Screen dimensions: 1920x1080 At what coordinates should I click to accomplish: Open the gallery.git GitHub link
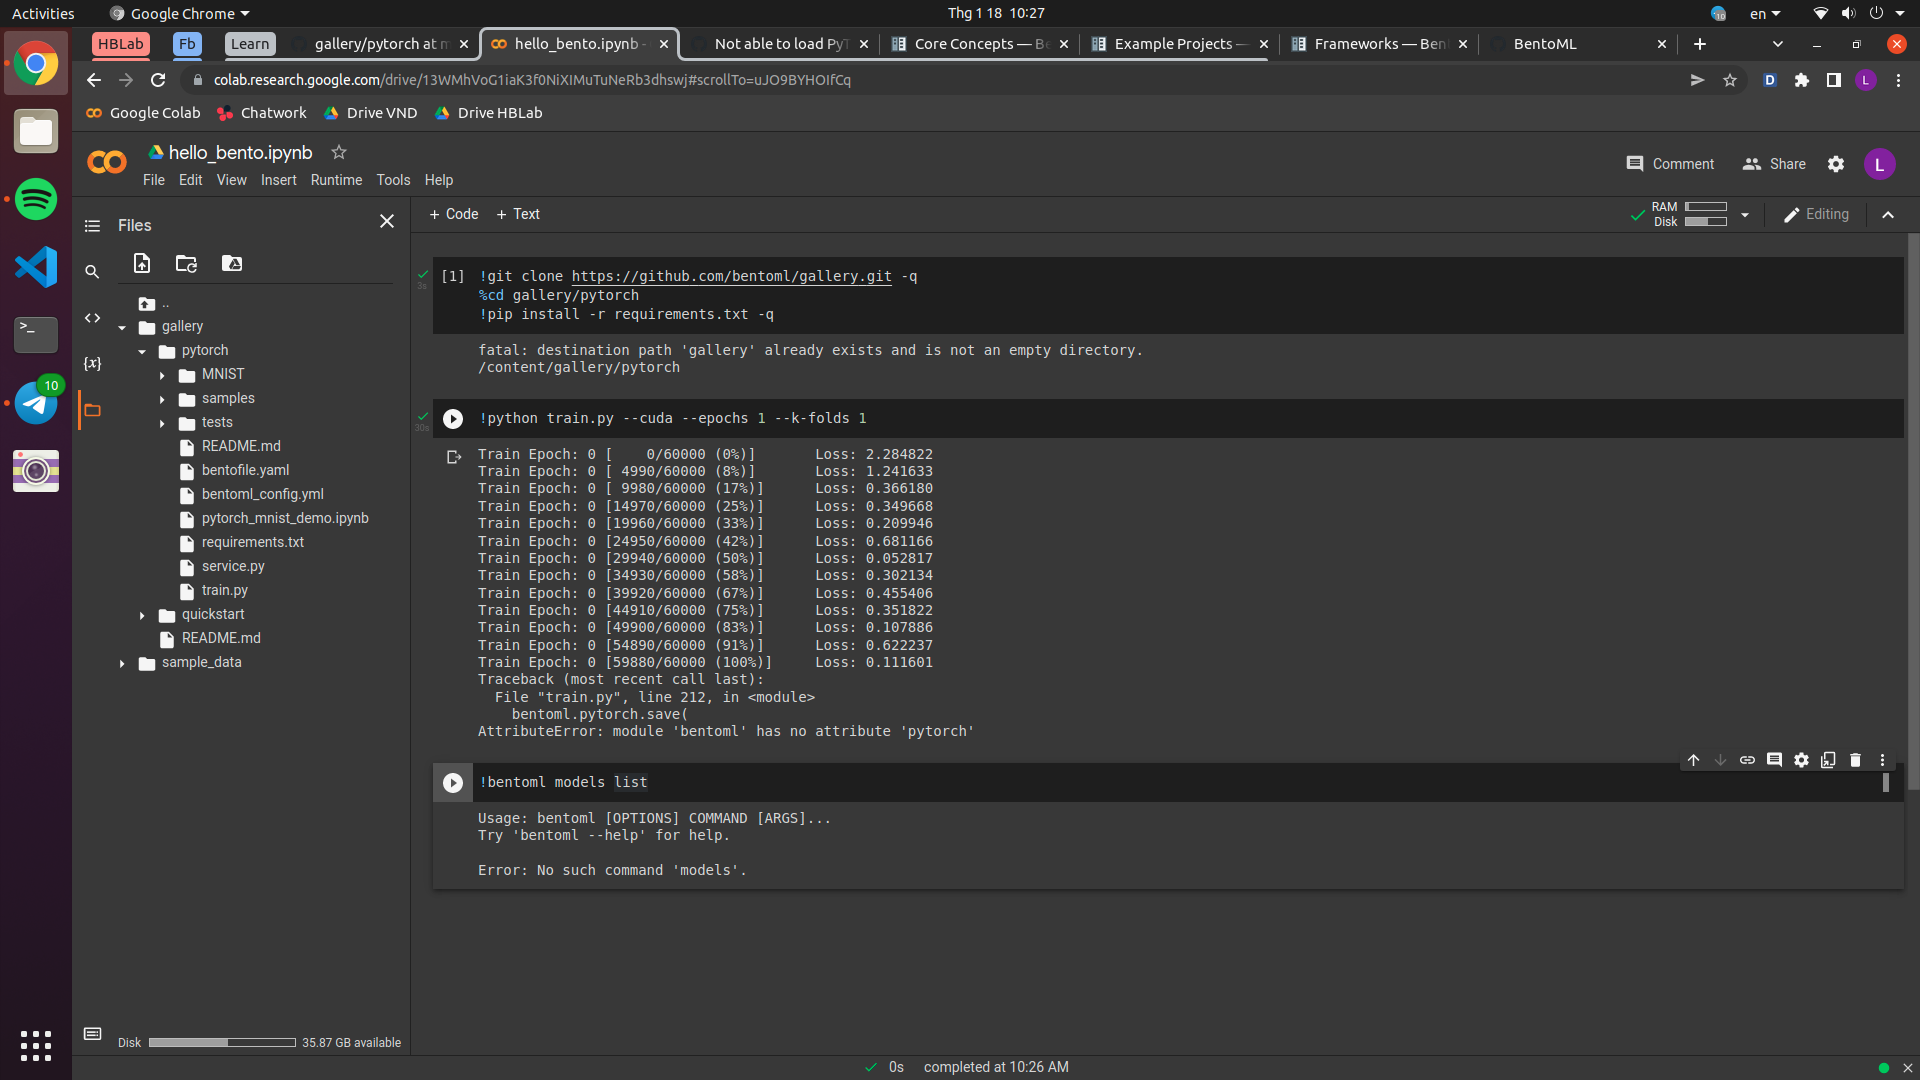pos(731,276)
